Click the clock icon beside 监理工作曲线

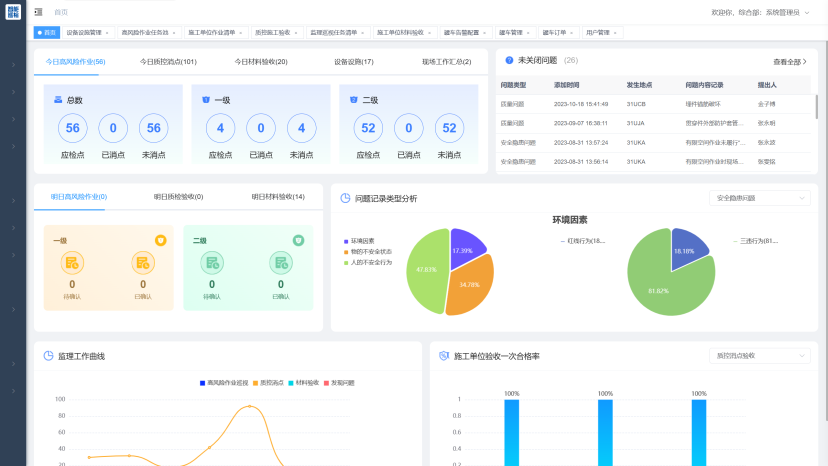click(x=48, y=356)
